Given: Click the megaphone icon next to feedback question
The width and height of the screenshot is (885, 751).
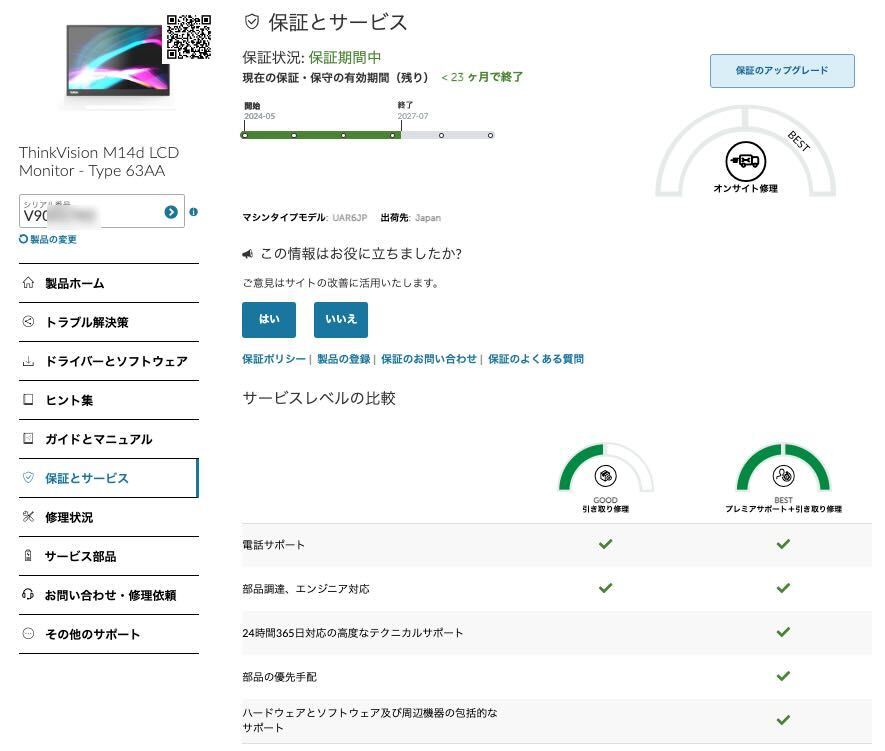Looking at the screenshot, I should pos(247,254).
